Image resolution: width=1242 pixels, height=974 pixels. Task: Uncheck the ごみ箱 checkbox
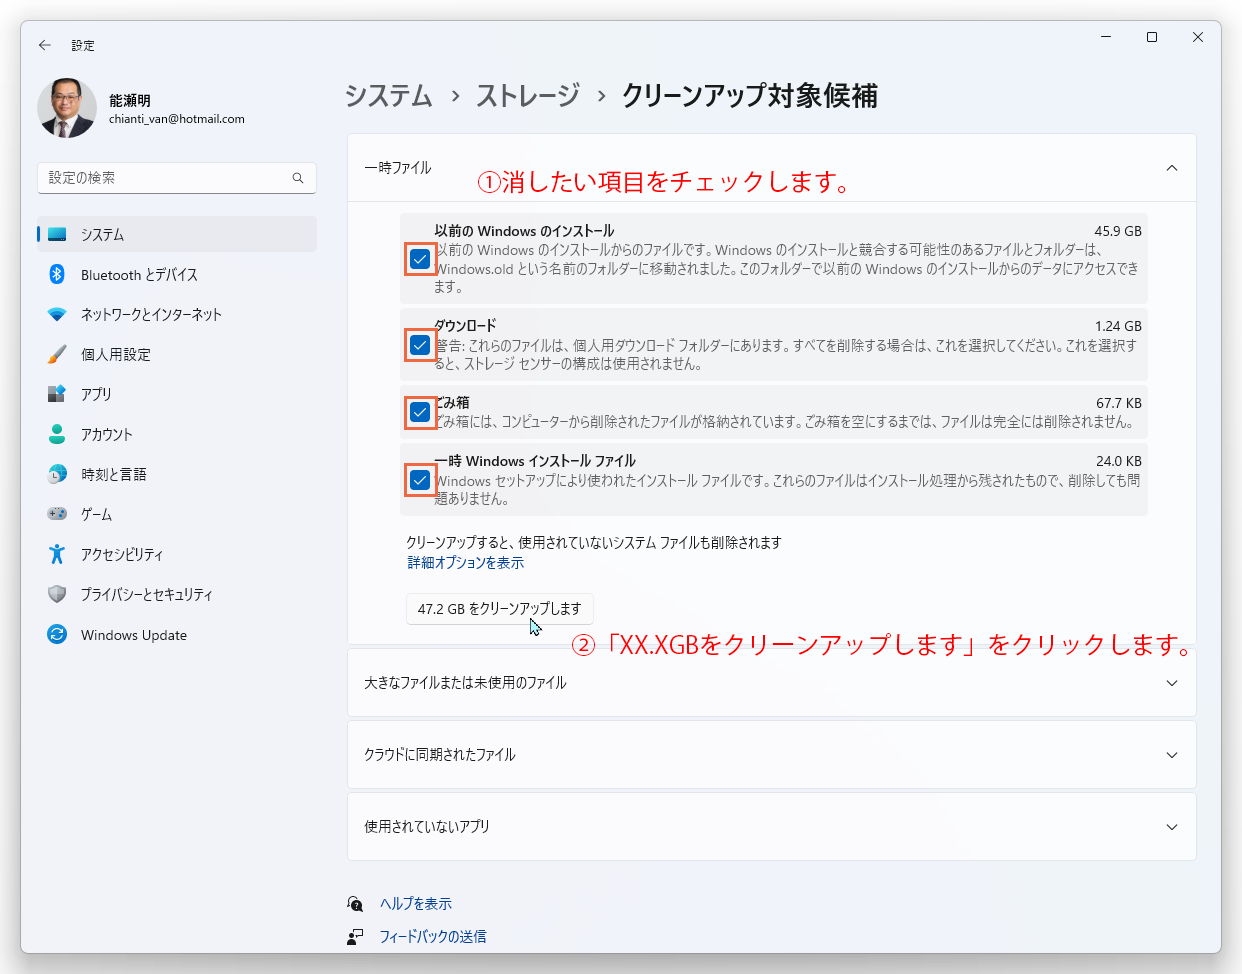(x=420, y=412)
